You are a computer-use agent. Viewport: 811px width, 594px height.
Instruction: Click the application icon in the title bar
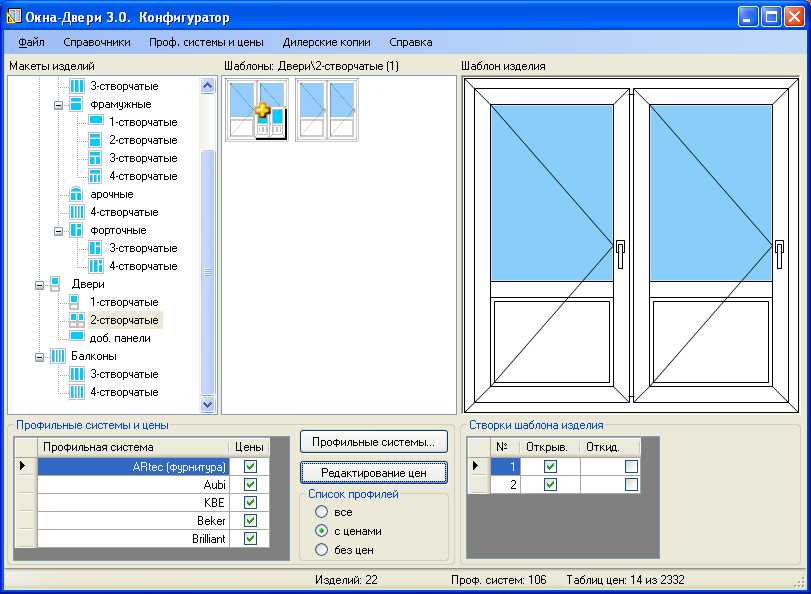pos(14,17)
